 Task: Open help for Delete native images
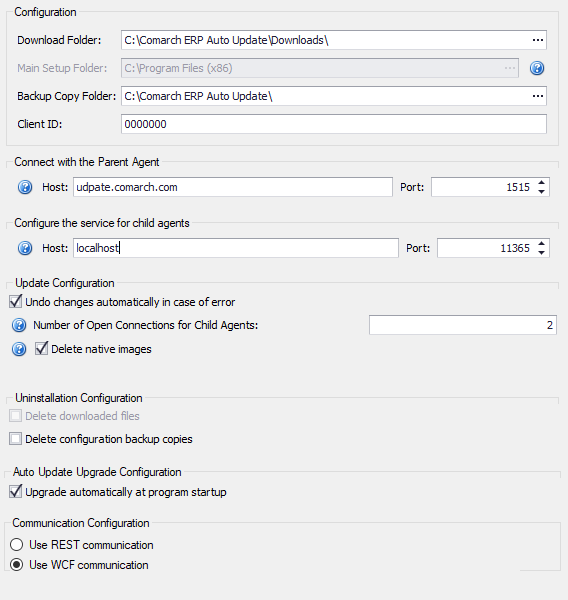click(19, 349)
